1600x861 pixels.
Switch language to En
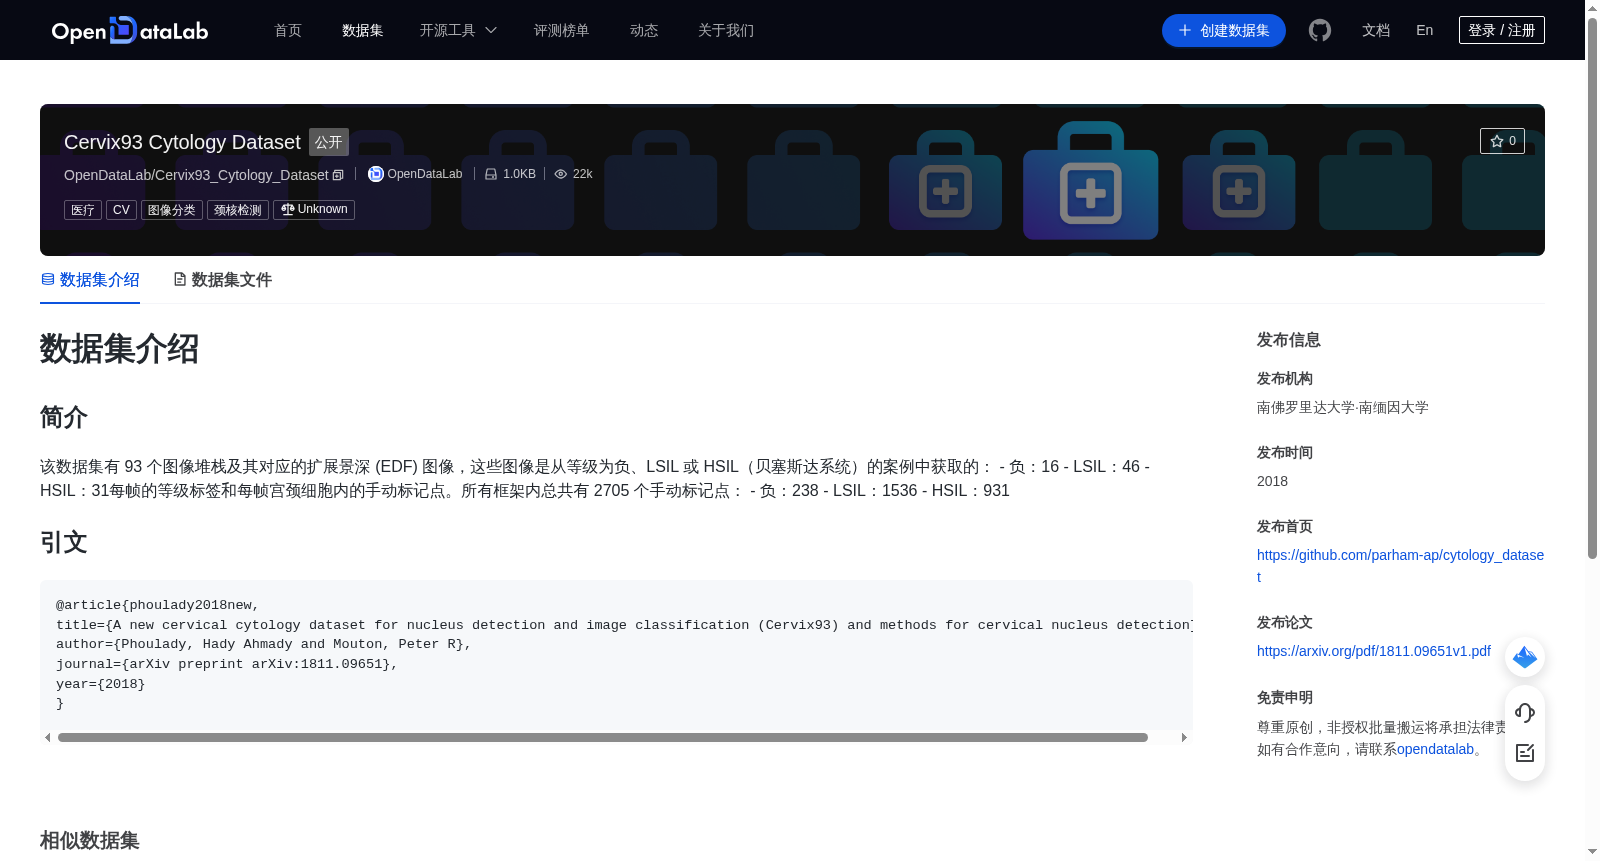click(1425, 30)
